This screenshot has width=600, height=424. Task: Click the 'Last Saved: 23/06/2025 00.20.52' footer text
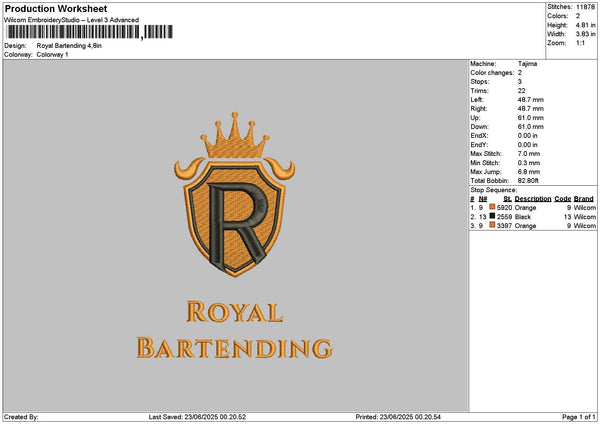(197, 417)
